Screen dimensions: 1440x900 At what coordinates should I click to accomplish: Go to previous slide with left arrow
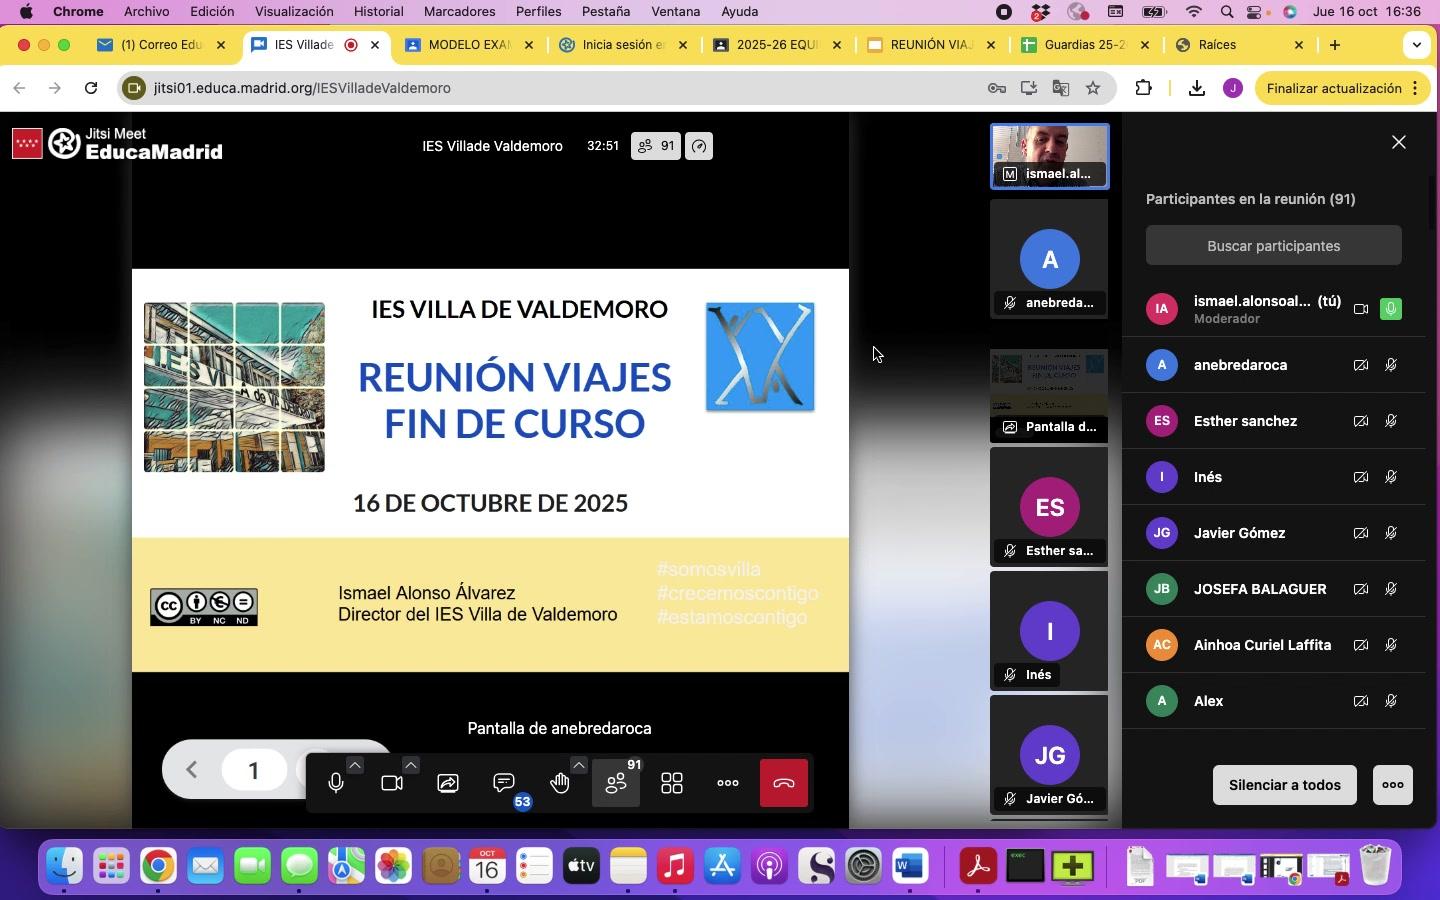click(x=192, y=770)
